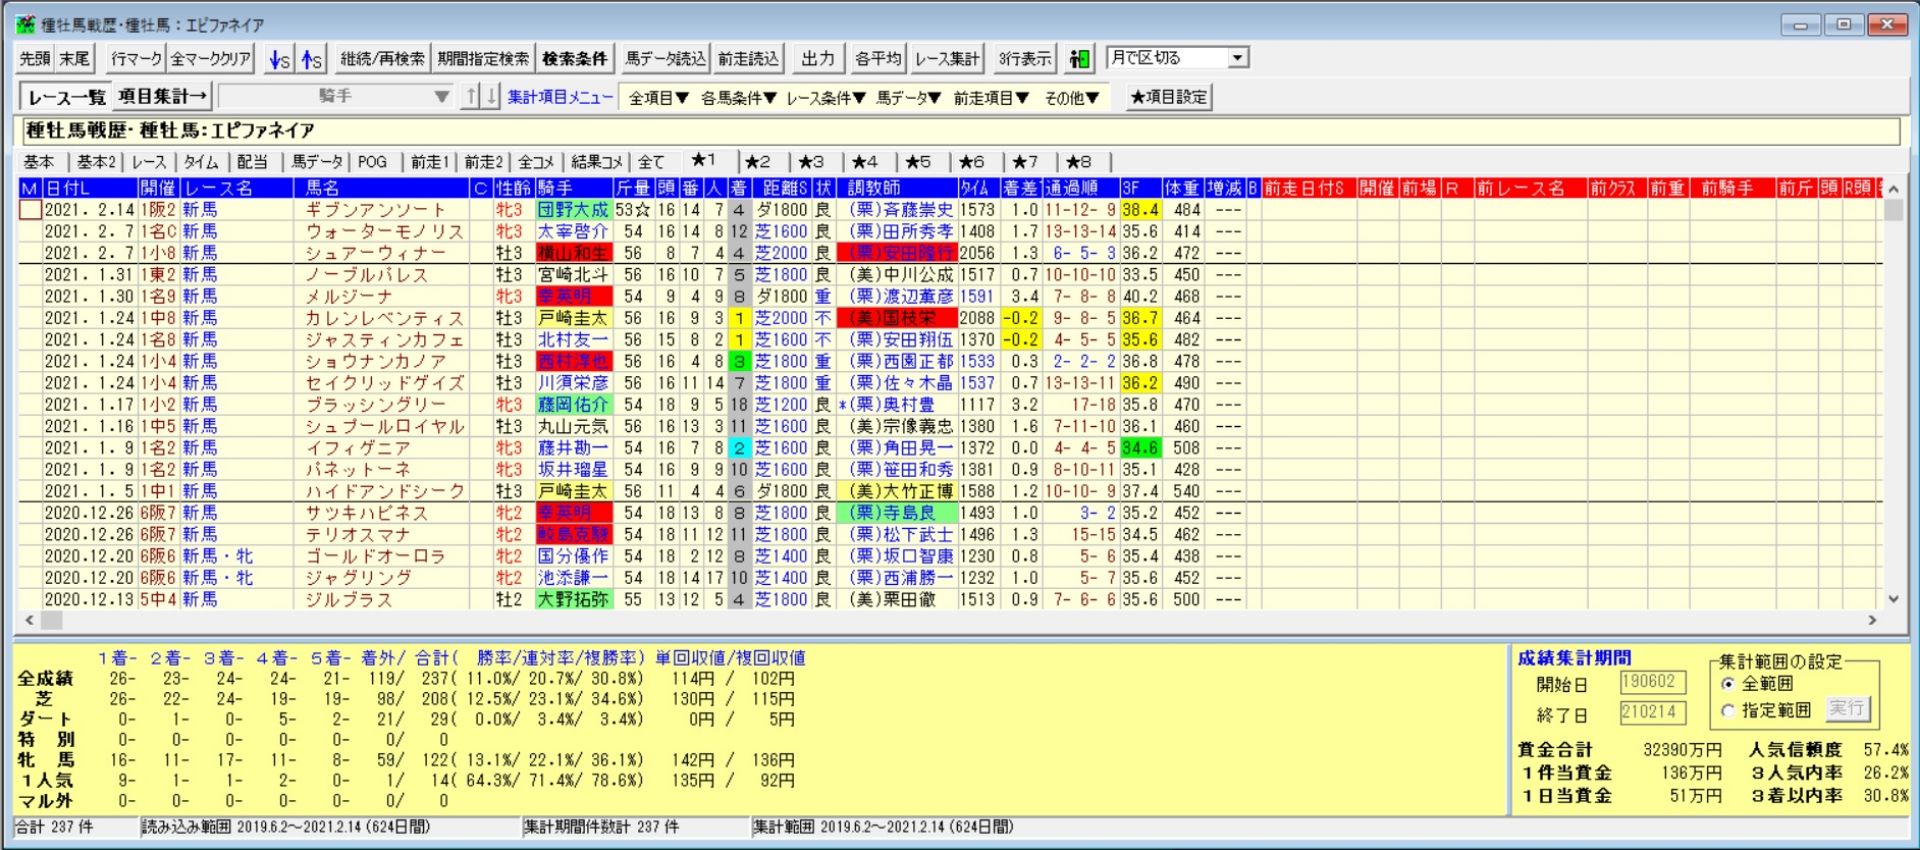This screenshot has width=1920, height=850.
Task: Switch to the 結果コメ tab
Action: [x=596, y=162]
